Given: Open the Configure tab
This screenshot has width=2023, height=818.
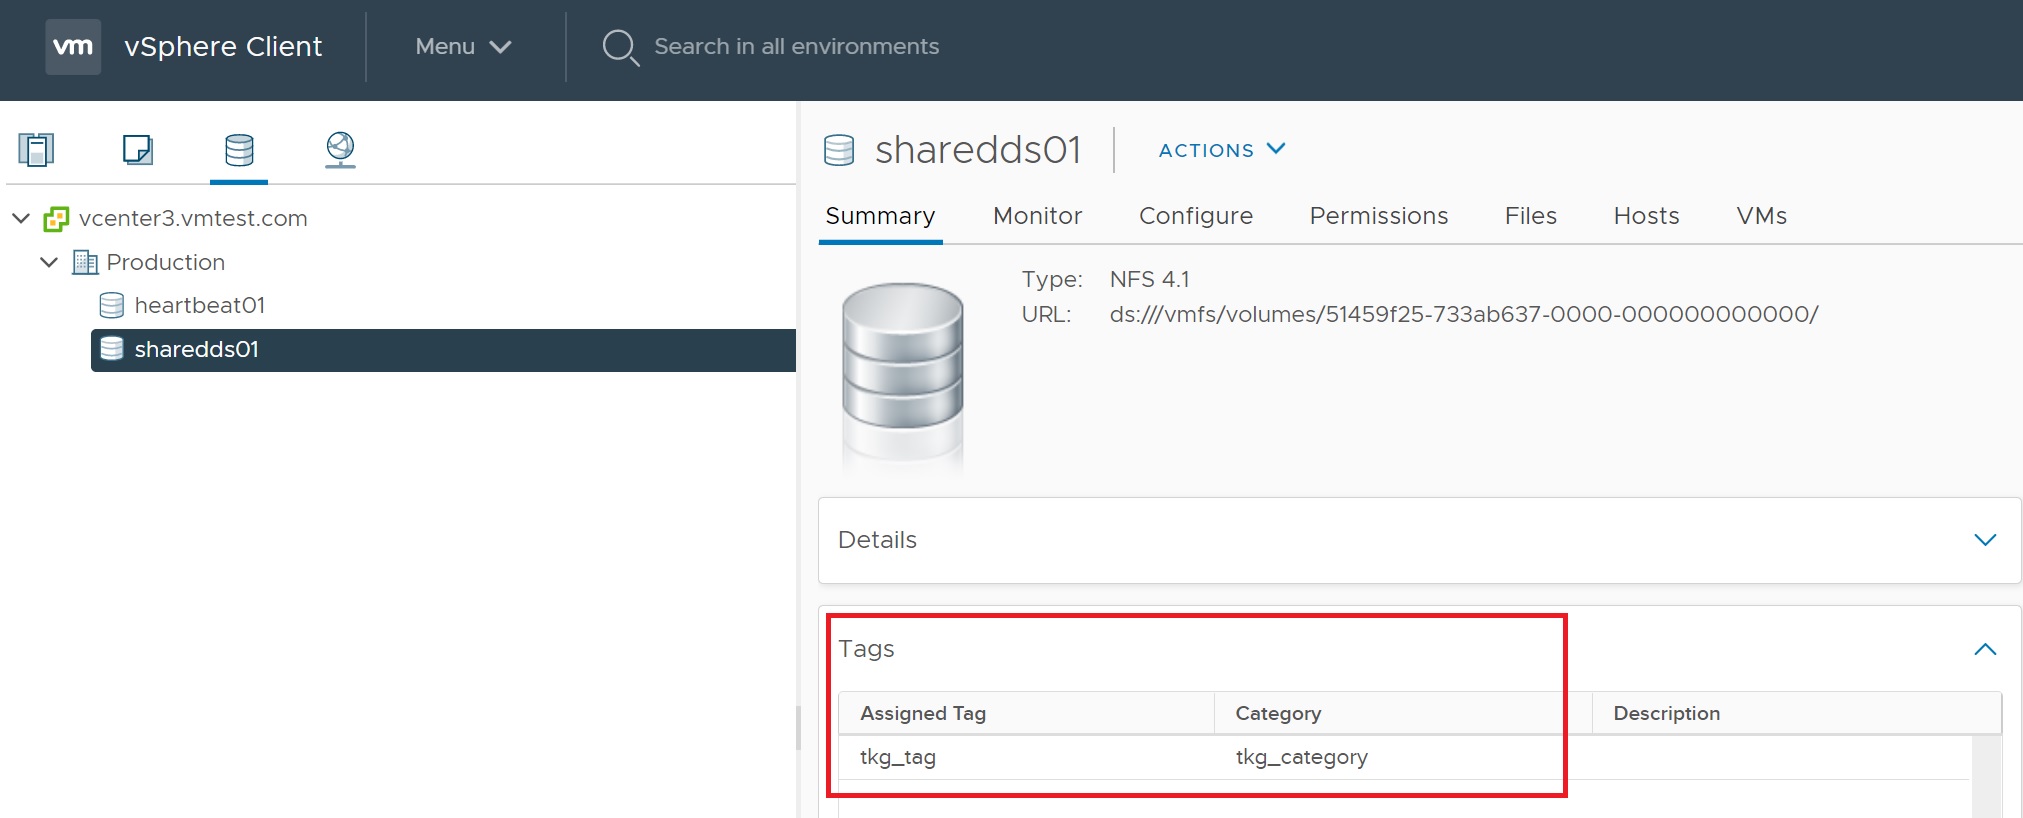Looking at the screenshot, I should point(1195,216).
